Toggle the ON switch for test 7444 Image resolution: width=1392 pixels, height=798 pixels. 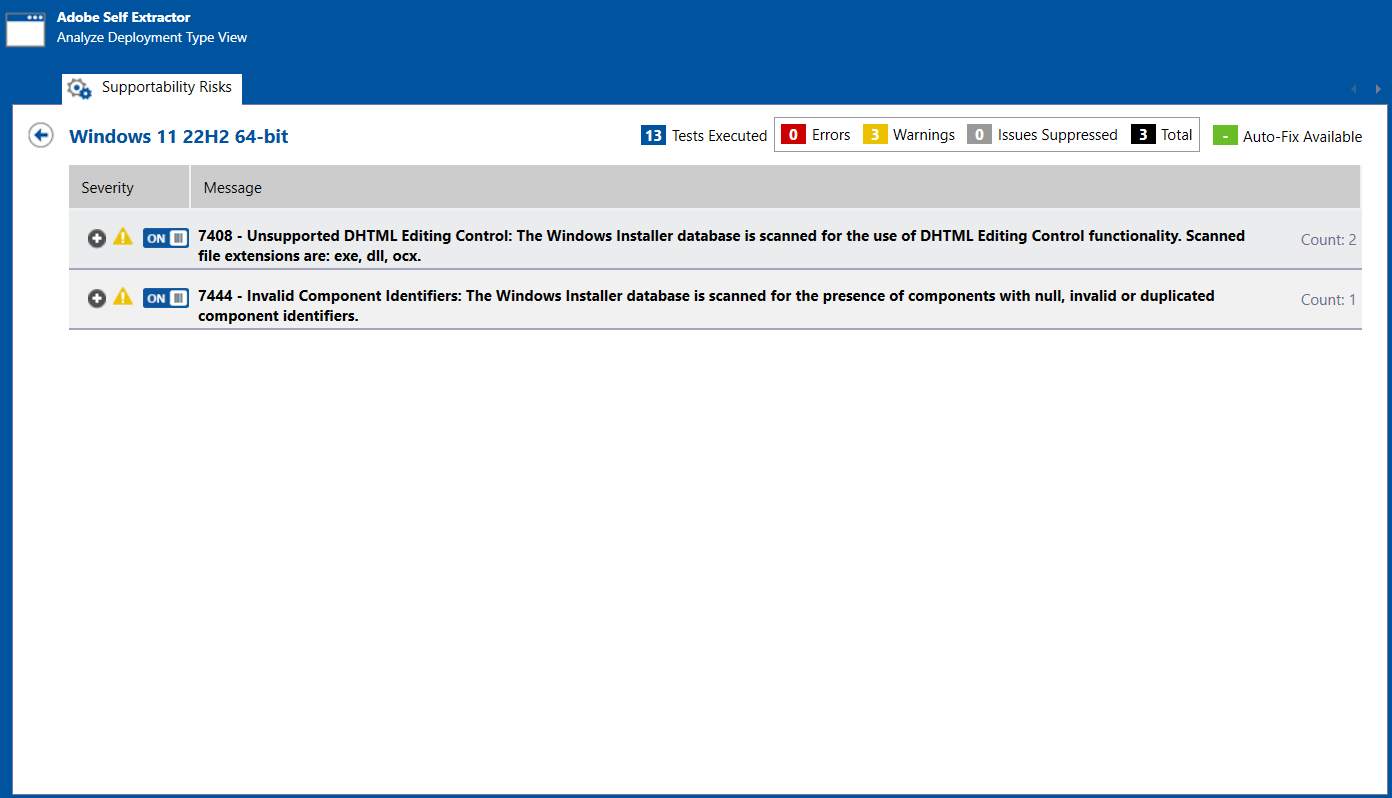click(166, 298)
